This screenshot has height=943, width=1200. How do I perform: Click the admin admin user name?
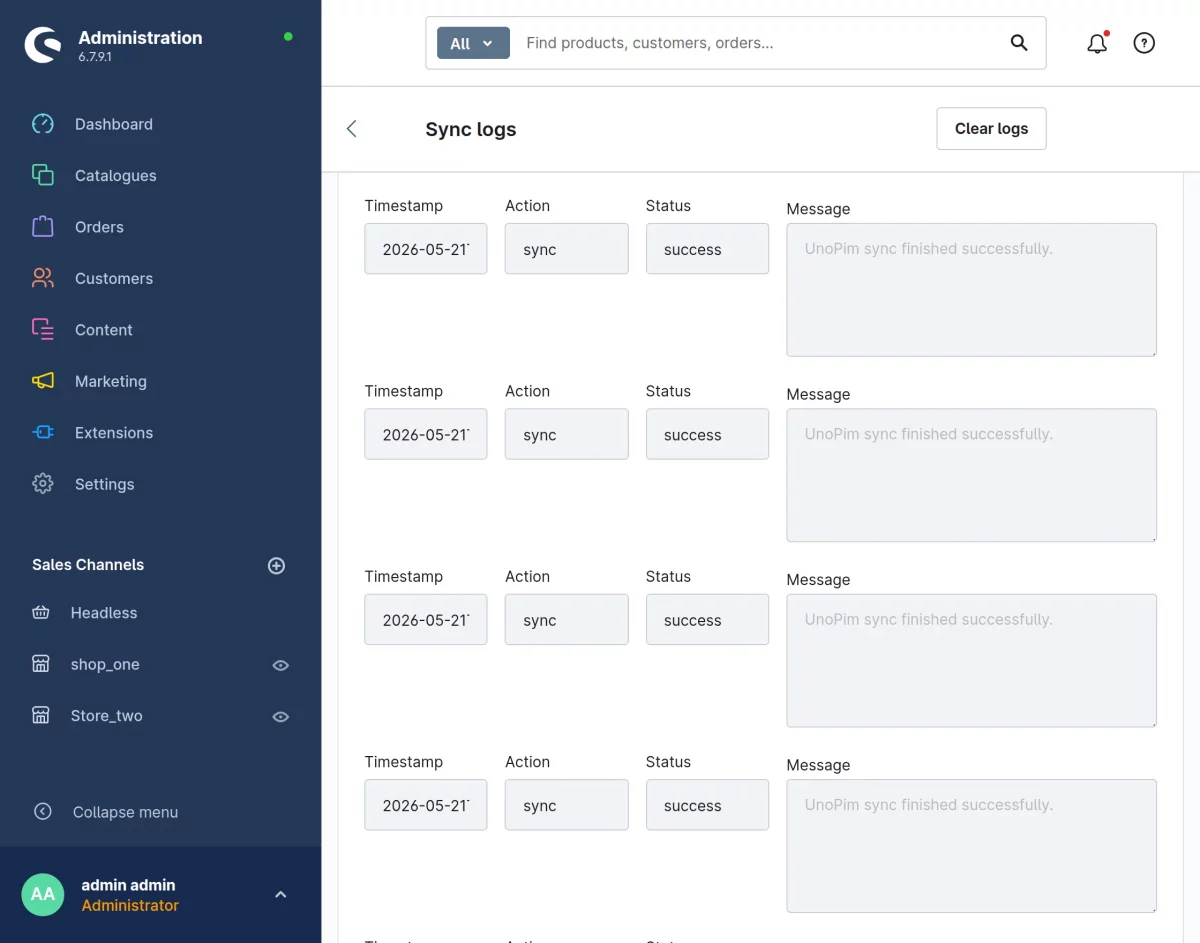(x=128, y=885)
